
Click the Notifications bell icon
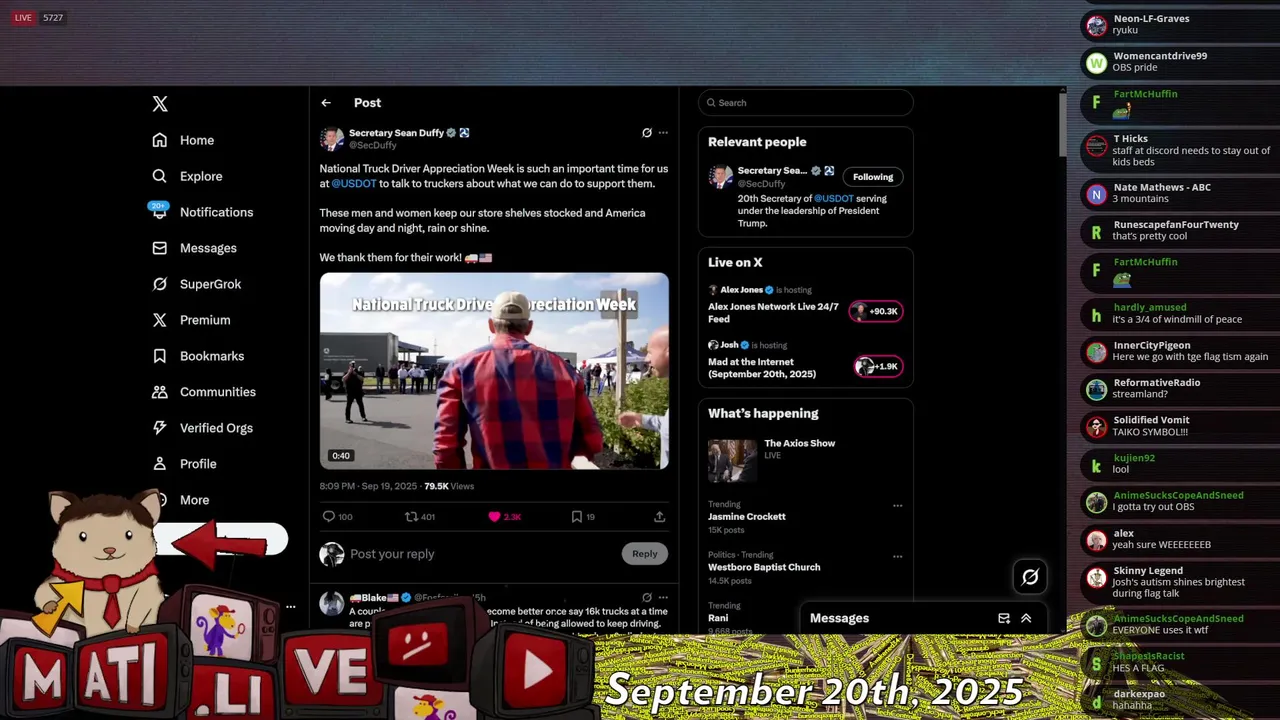pyautogui.click(x=160, y=212)
